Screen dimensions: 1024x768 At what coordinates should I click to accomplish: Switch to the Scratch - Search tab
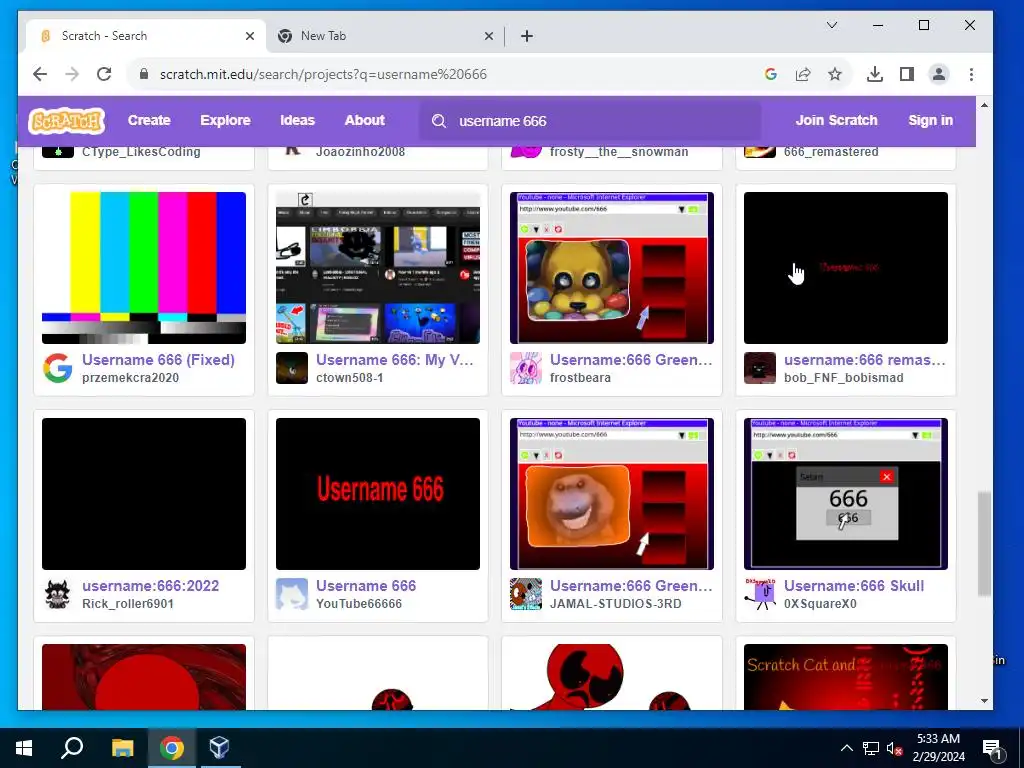146,36
